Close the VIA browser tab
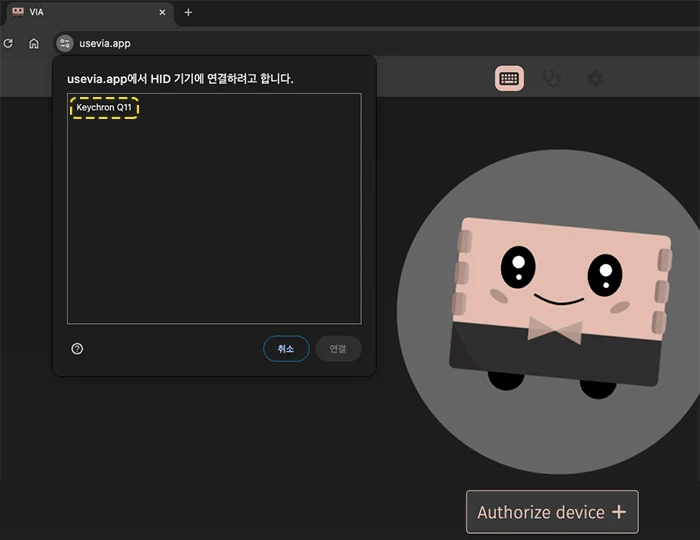Screen dimensions: 700x540 (162, 12)
